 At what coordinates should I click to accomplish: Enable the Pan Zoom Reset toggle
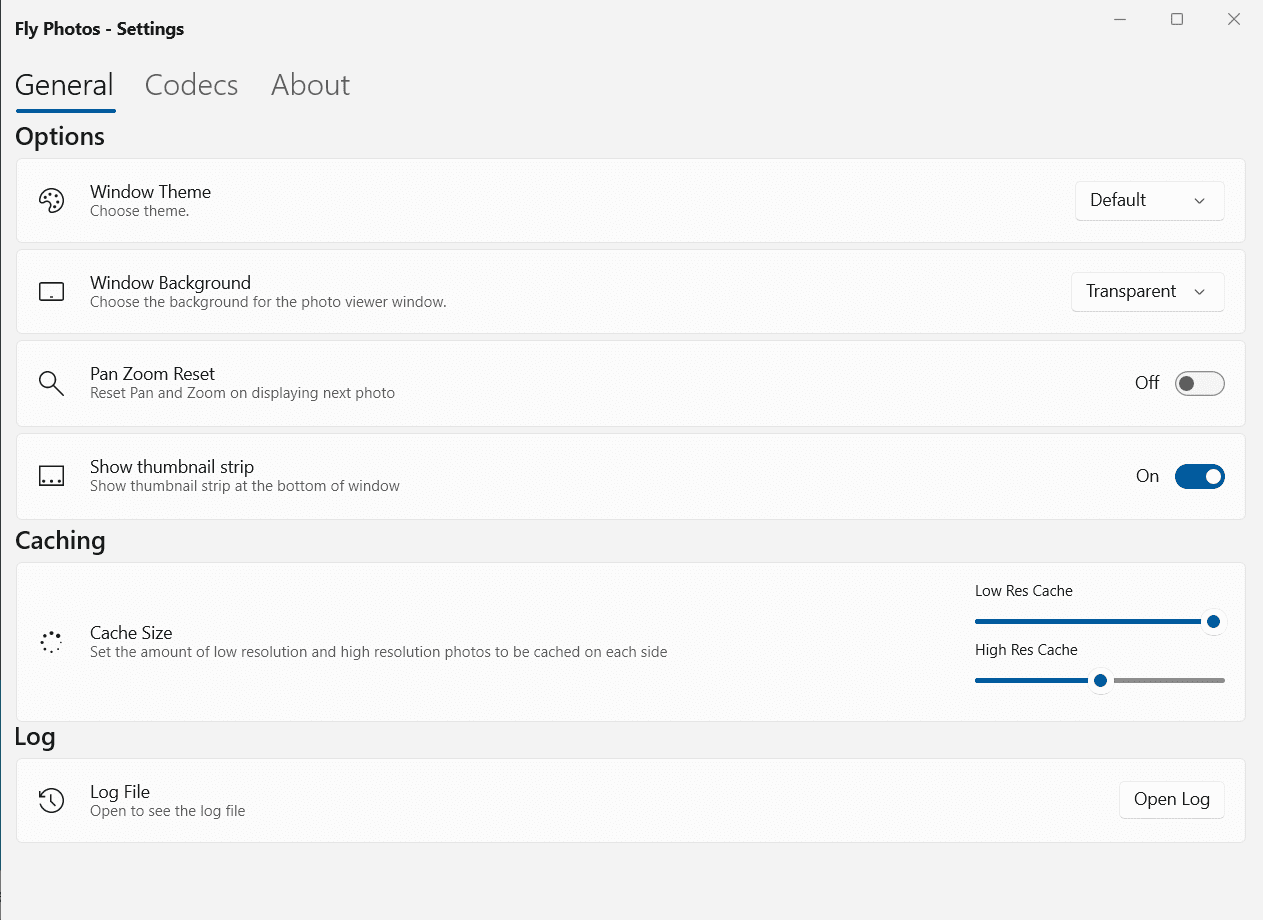pos(1199,383)
